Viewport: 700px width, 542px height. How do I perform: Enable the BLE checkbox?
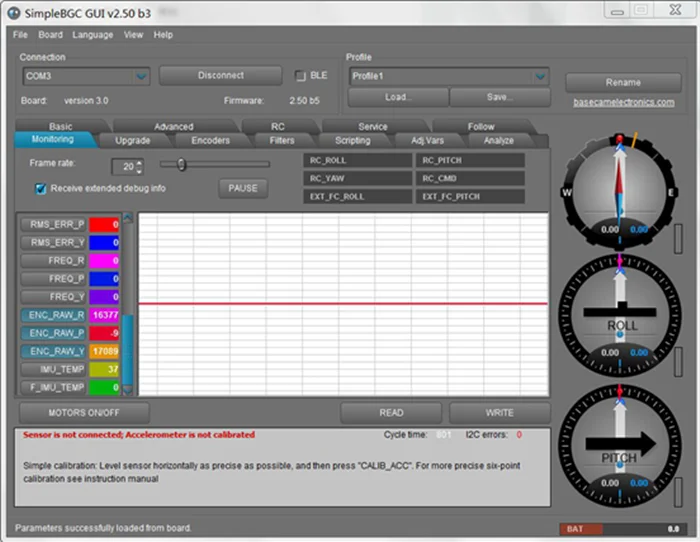[300, 76]
